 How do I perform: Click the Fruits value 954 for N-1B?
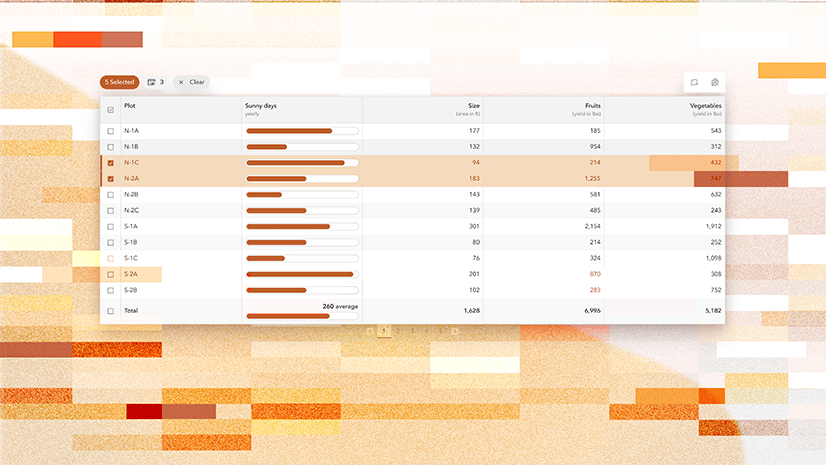pos(595,146)
